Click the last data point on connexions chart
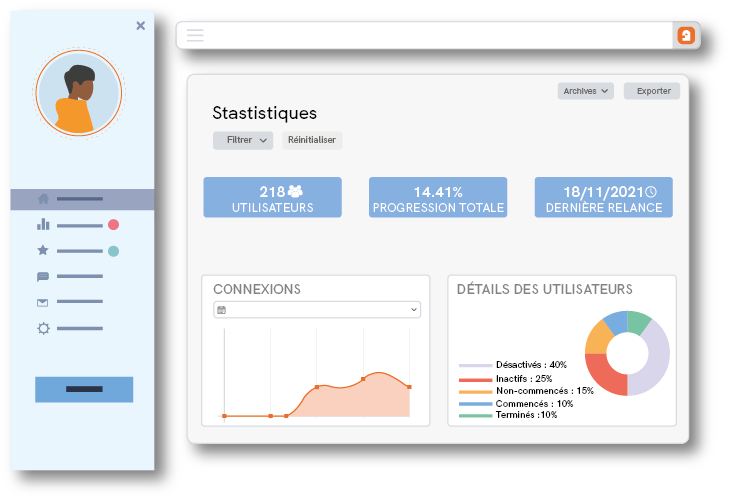The width and height of the screenshot is (731, 500). pyautogui.click(x=409, y=387)
